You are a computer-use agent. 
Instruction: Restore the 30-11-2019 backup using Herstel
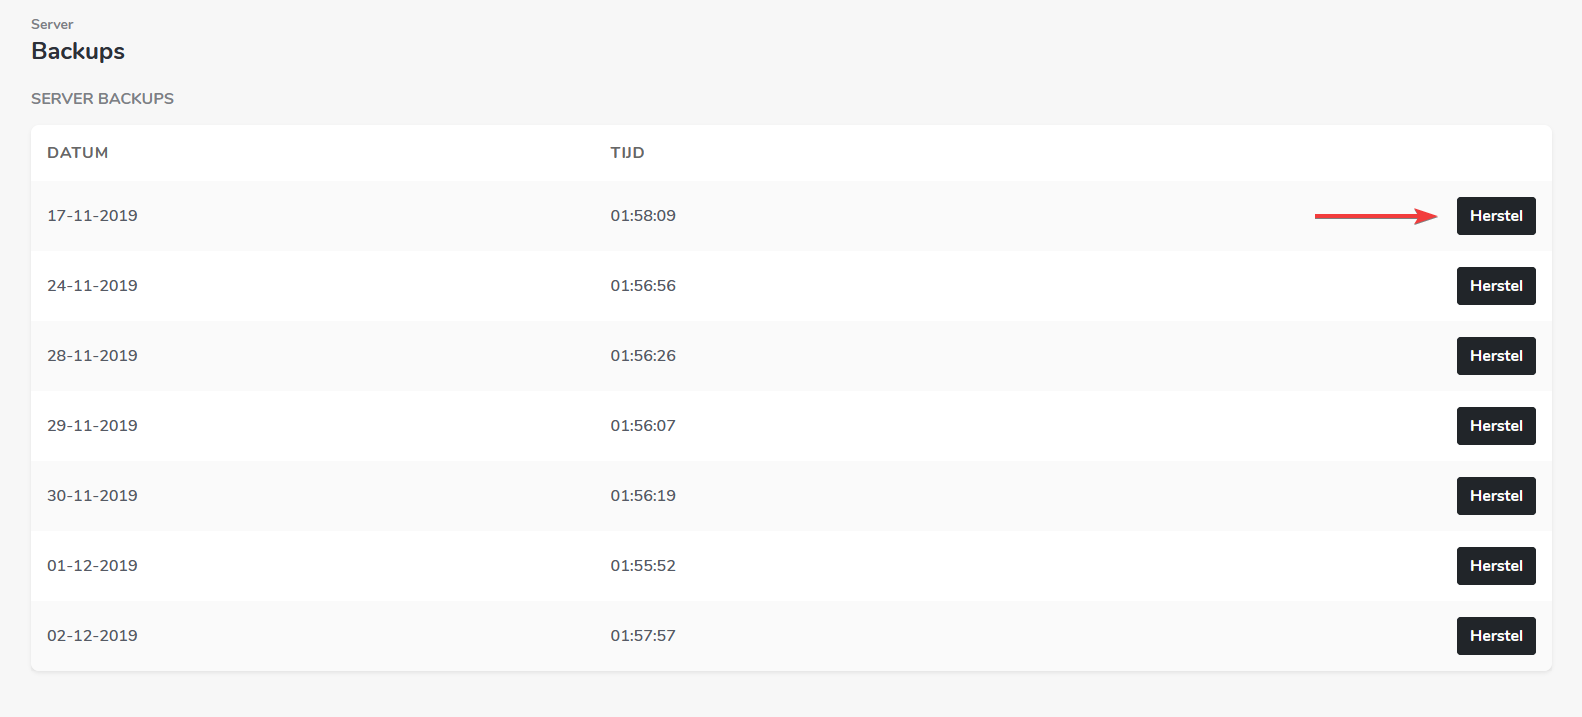(x=1495, y=496)
